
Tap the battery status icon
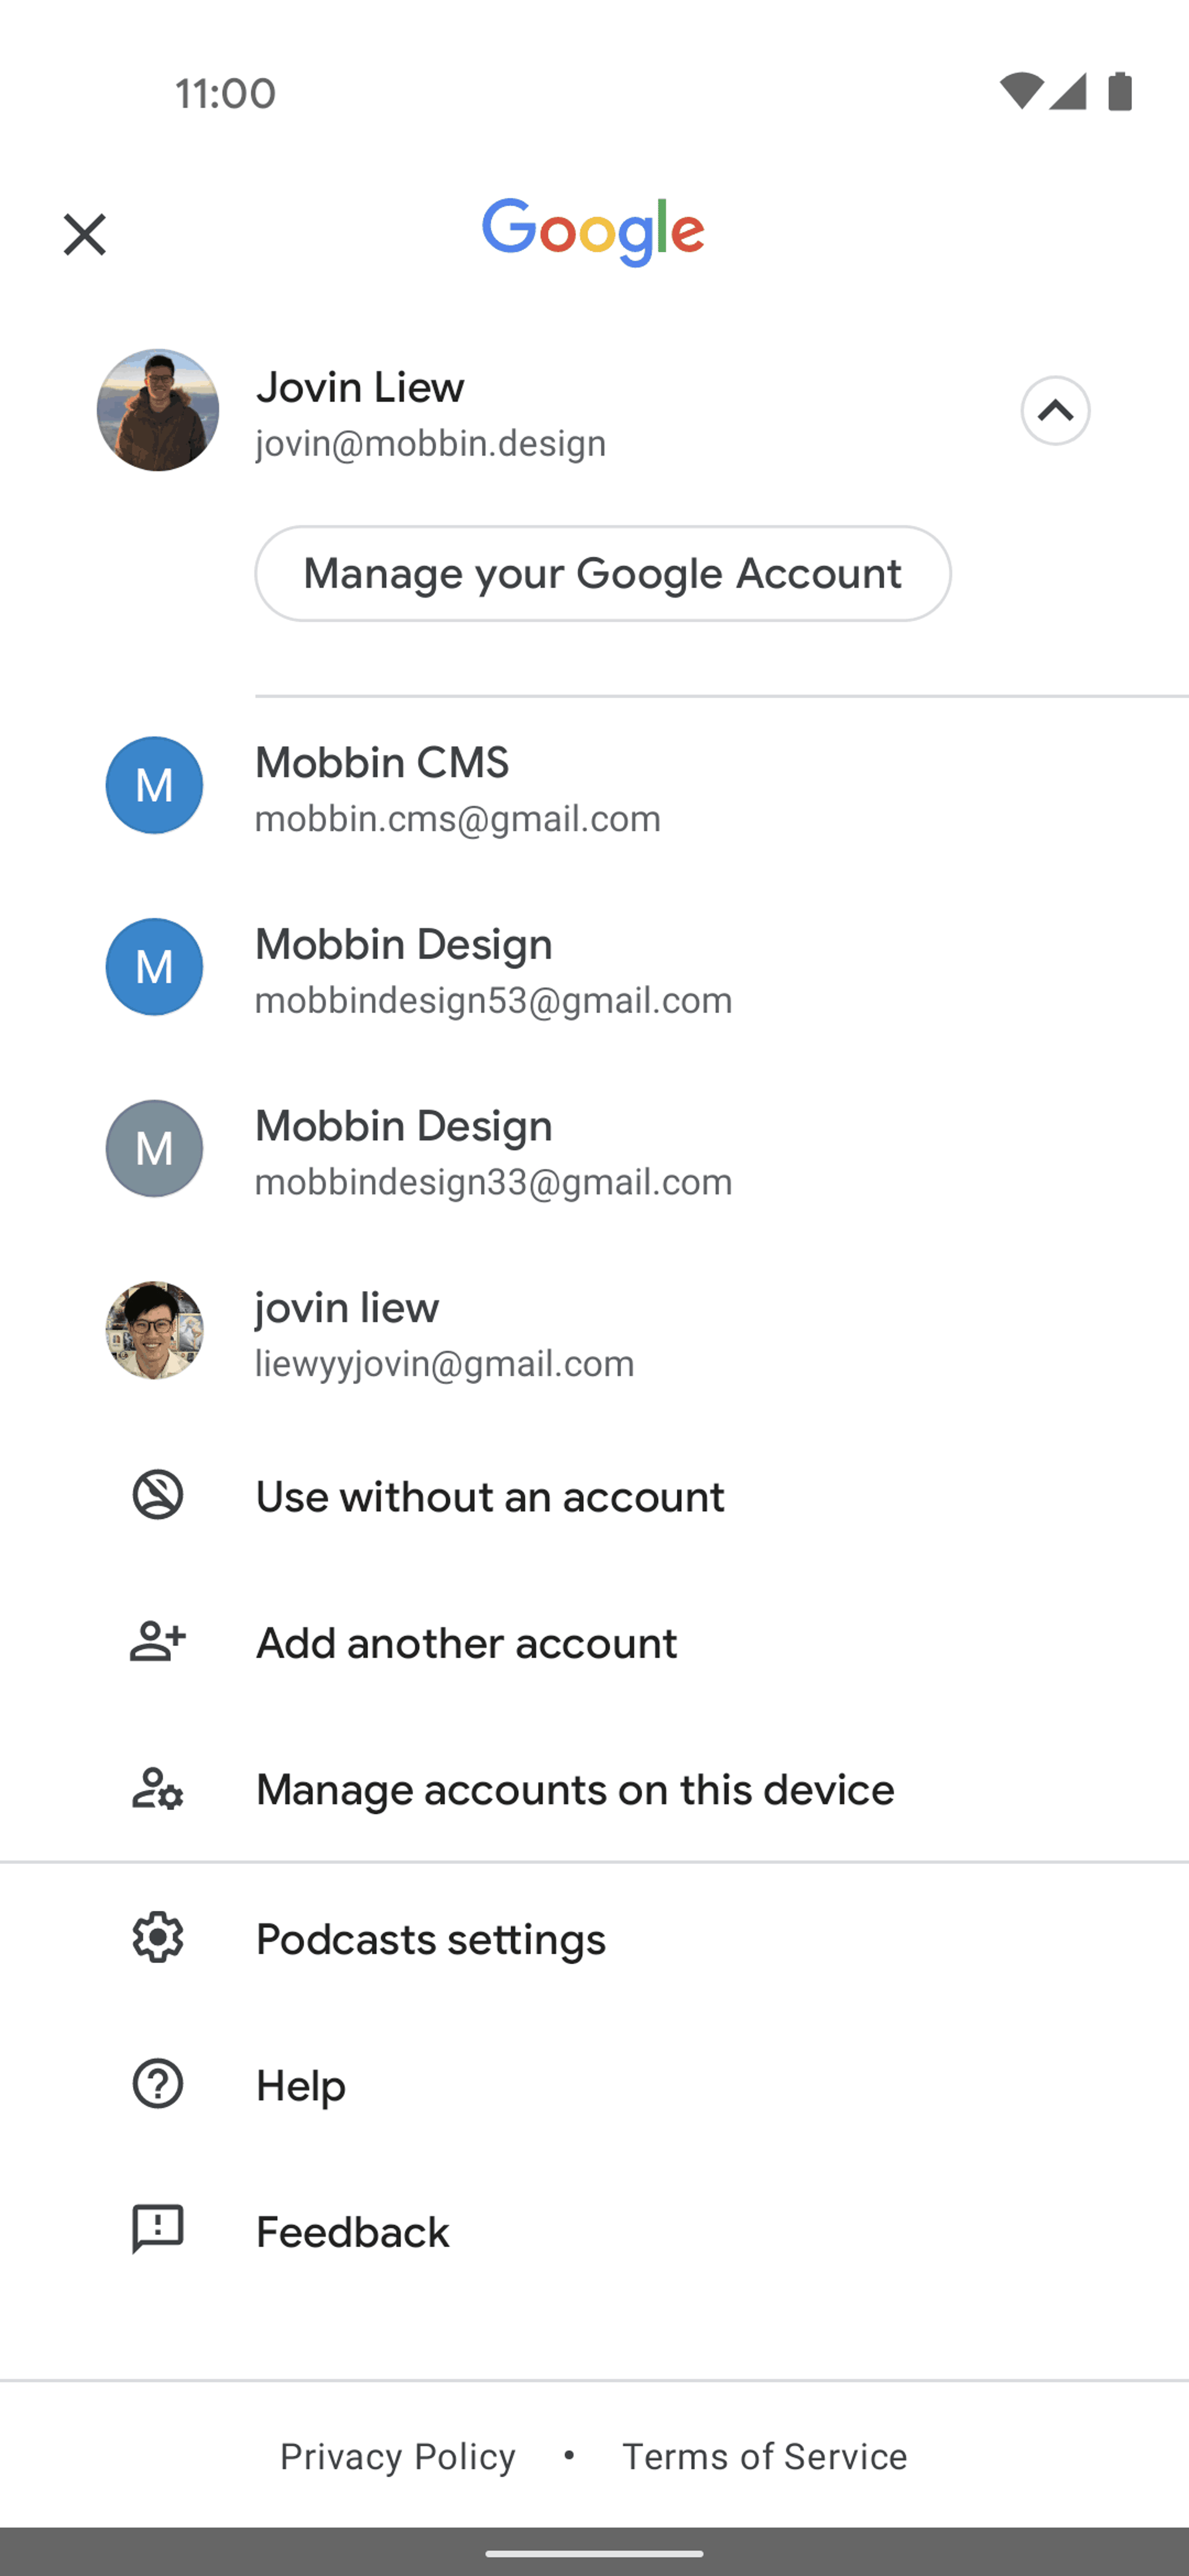click(1120, 91)
